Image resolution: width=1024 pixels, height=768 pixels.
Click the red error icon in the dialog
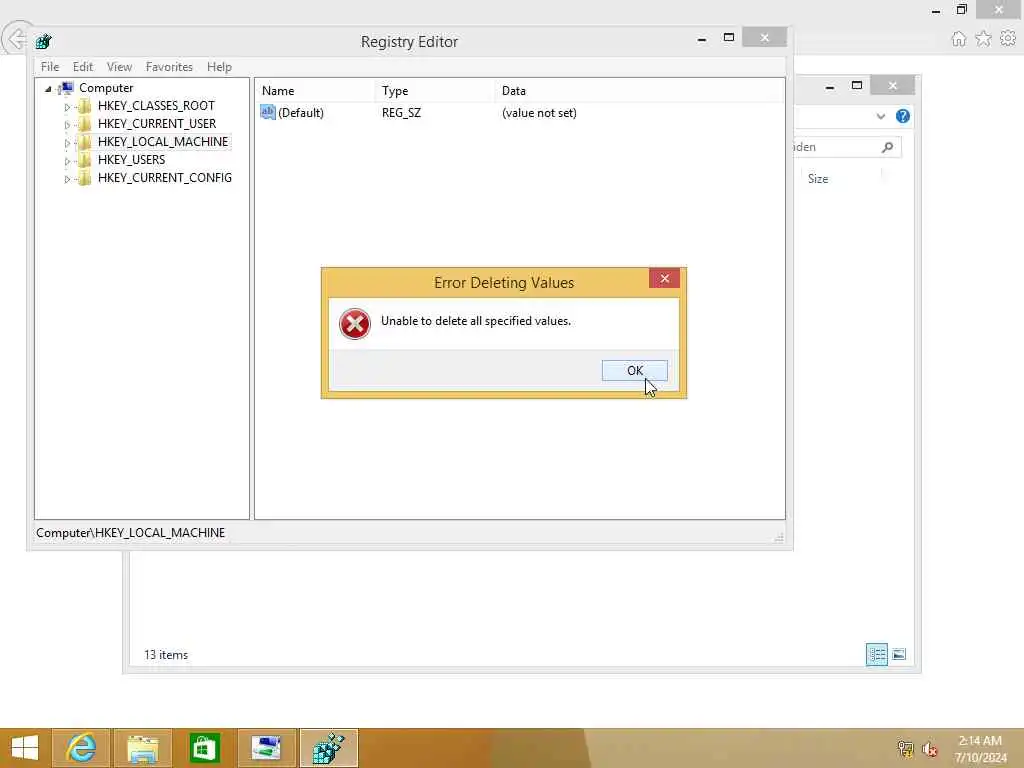[x=355, y=324]
